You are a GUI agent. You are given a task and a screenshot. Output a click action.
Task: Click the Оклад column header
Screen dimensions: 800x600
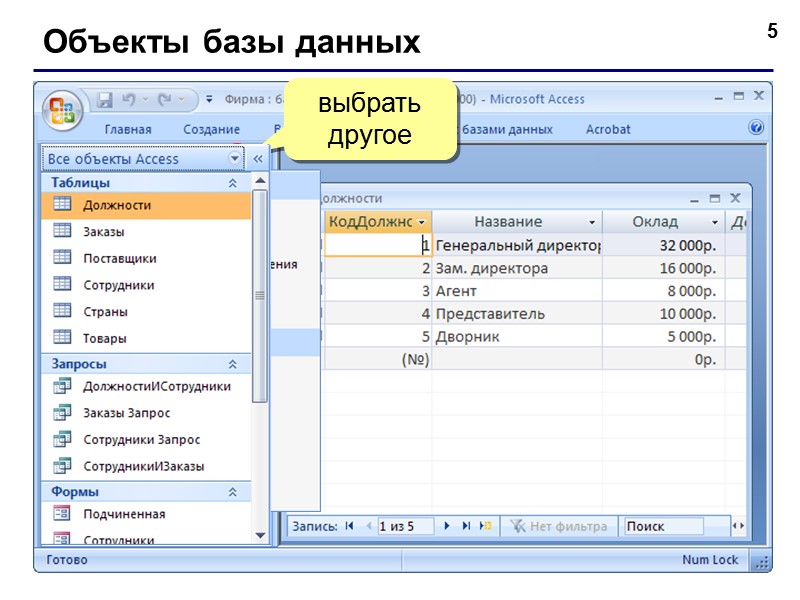click(x=664, y=222)
